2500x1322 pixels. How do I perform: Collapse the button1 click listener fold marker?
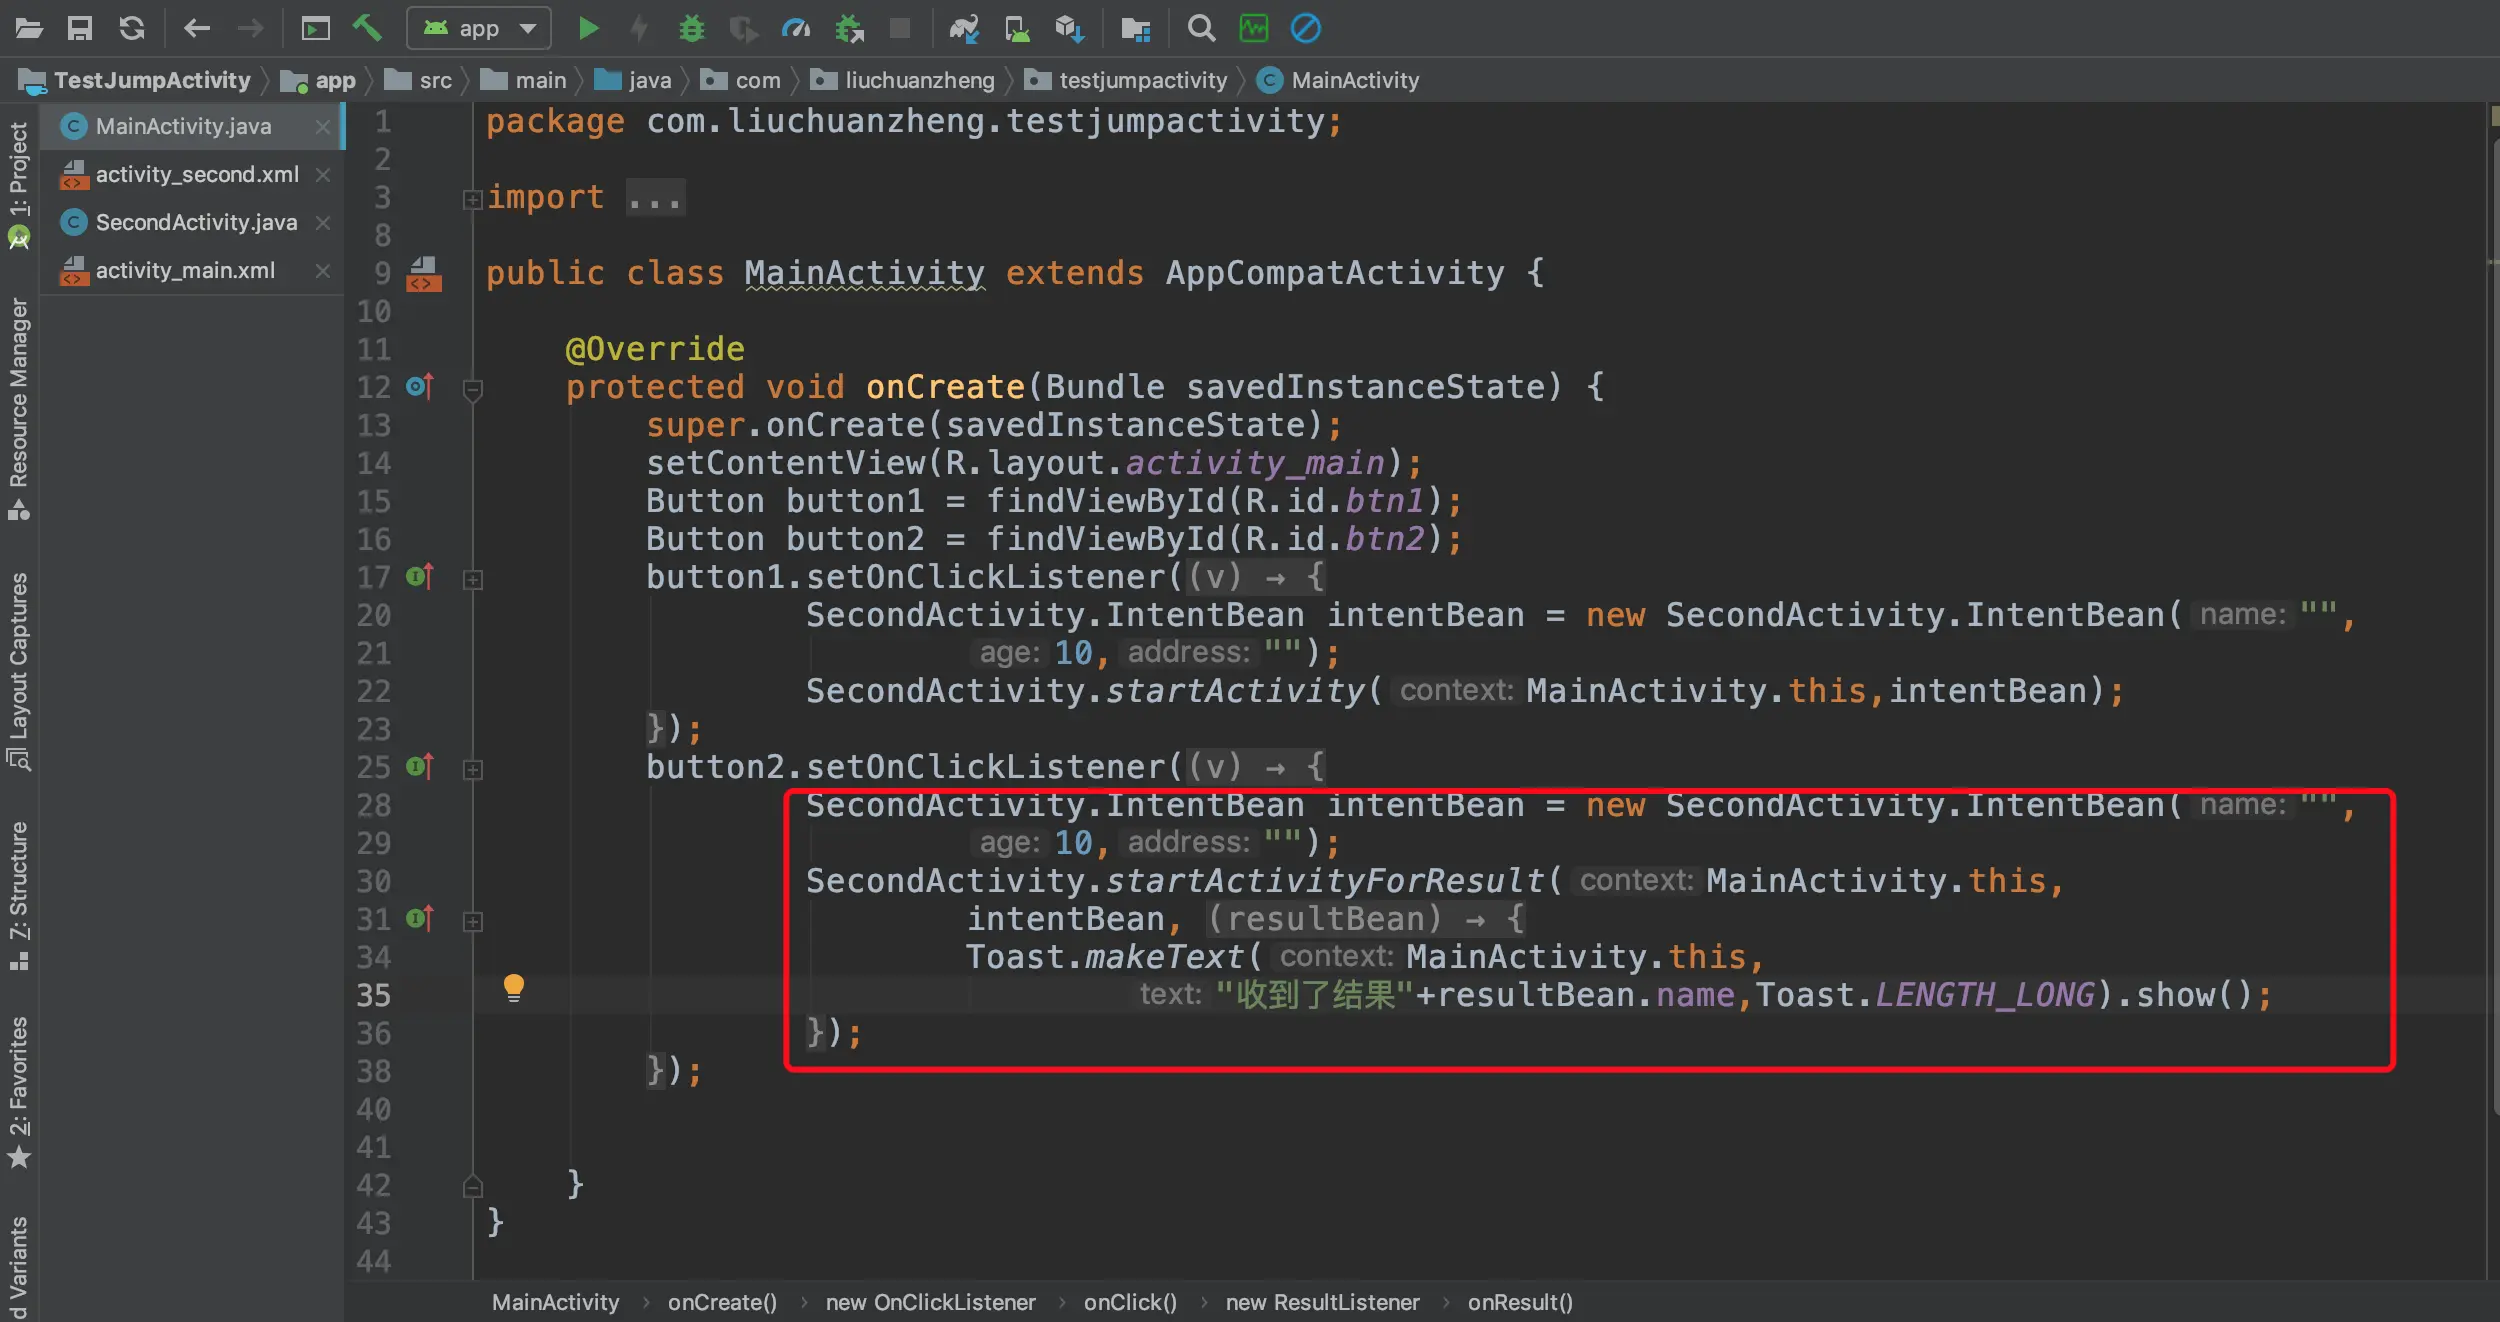coord(473,579)
